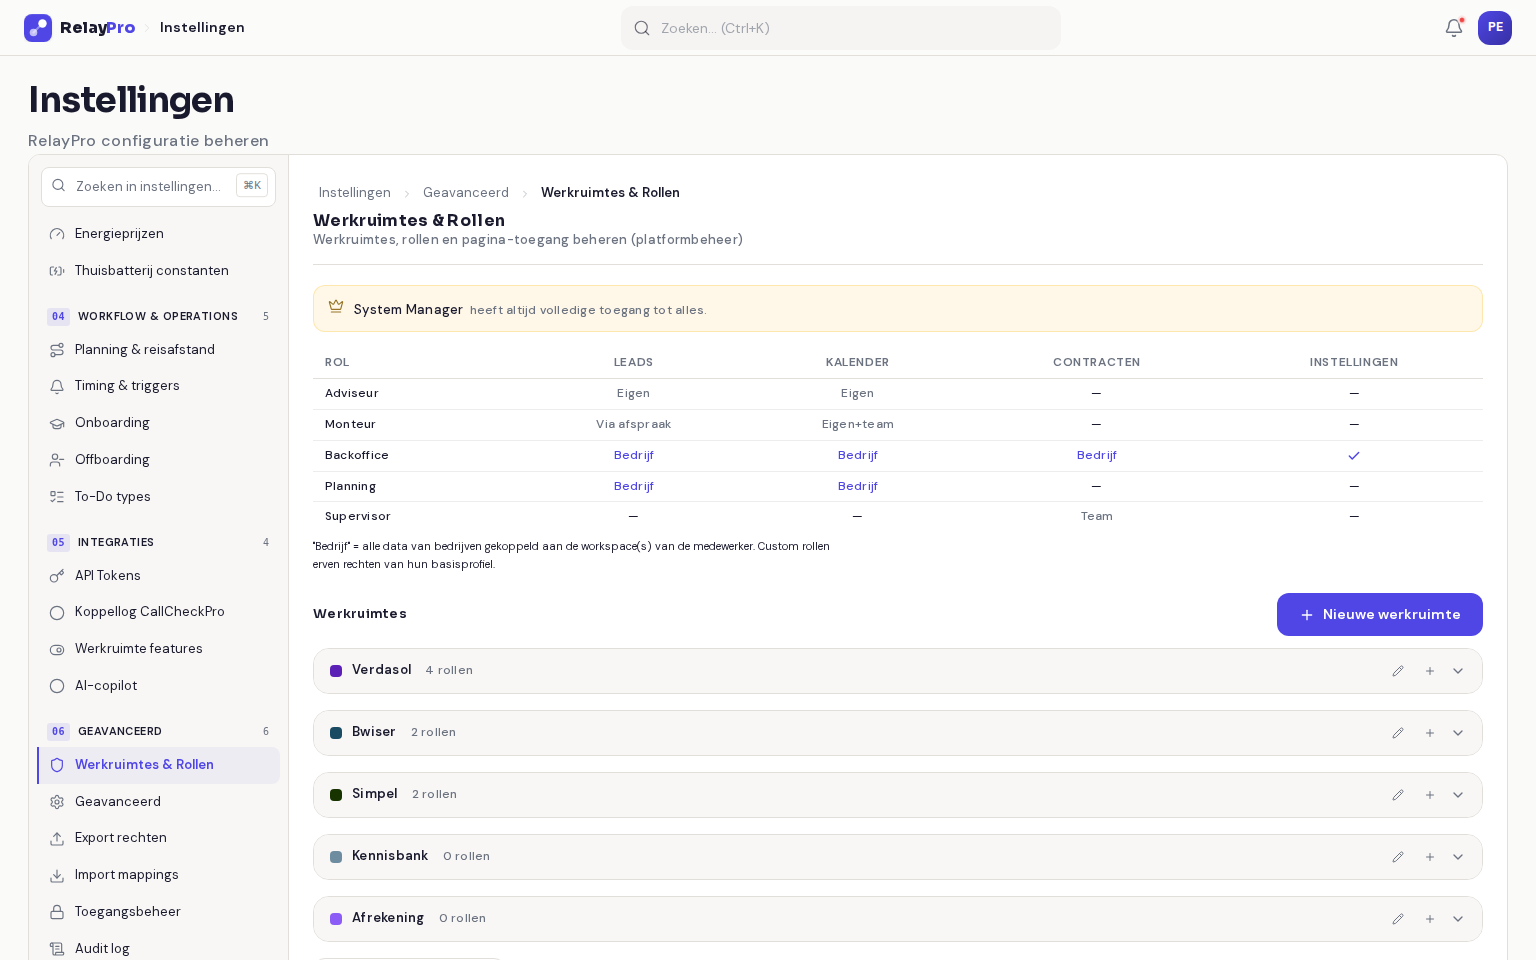Go to Planning & reisafstand
Screen dimensions: 1536x960
158,350
